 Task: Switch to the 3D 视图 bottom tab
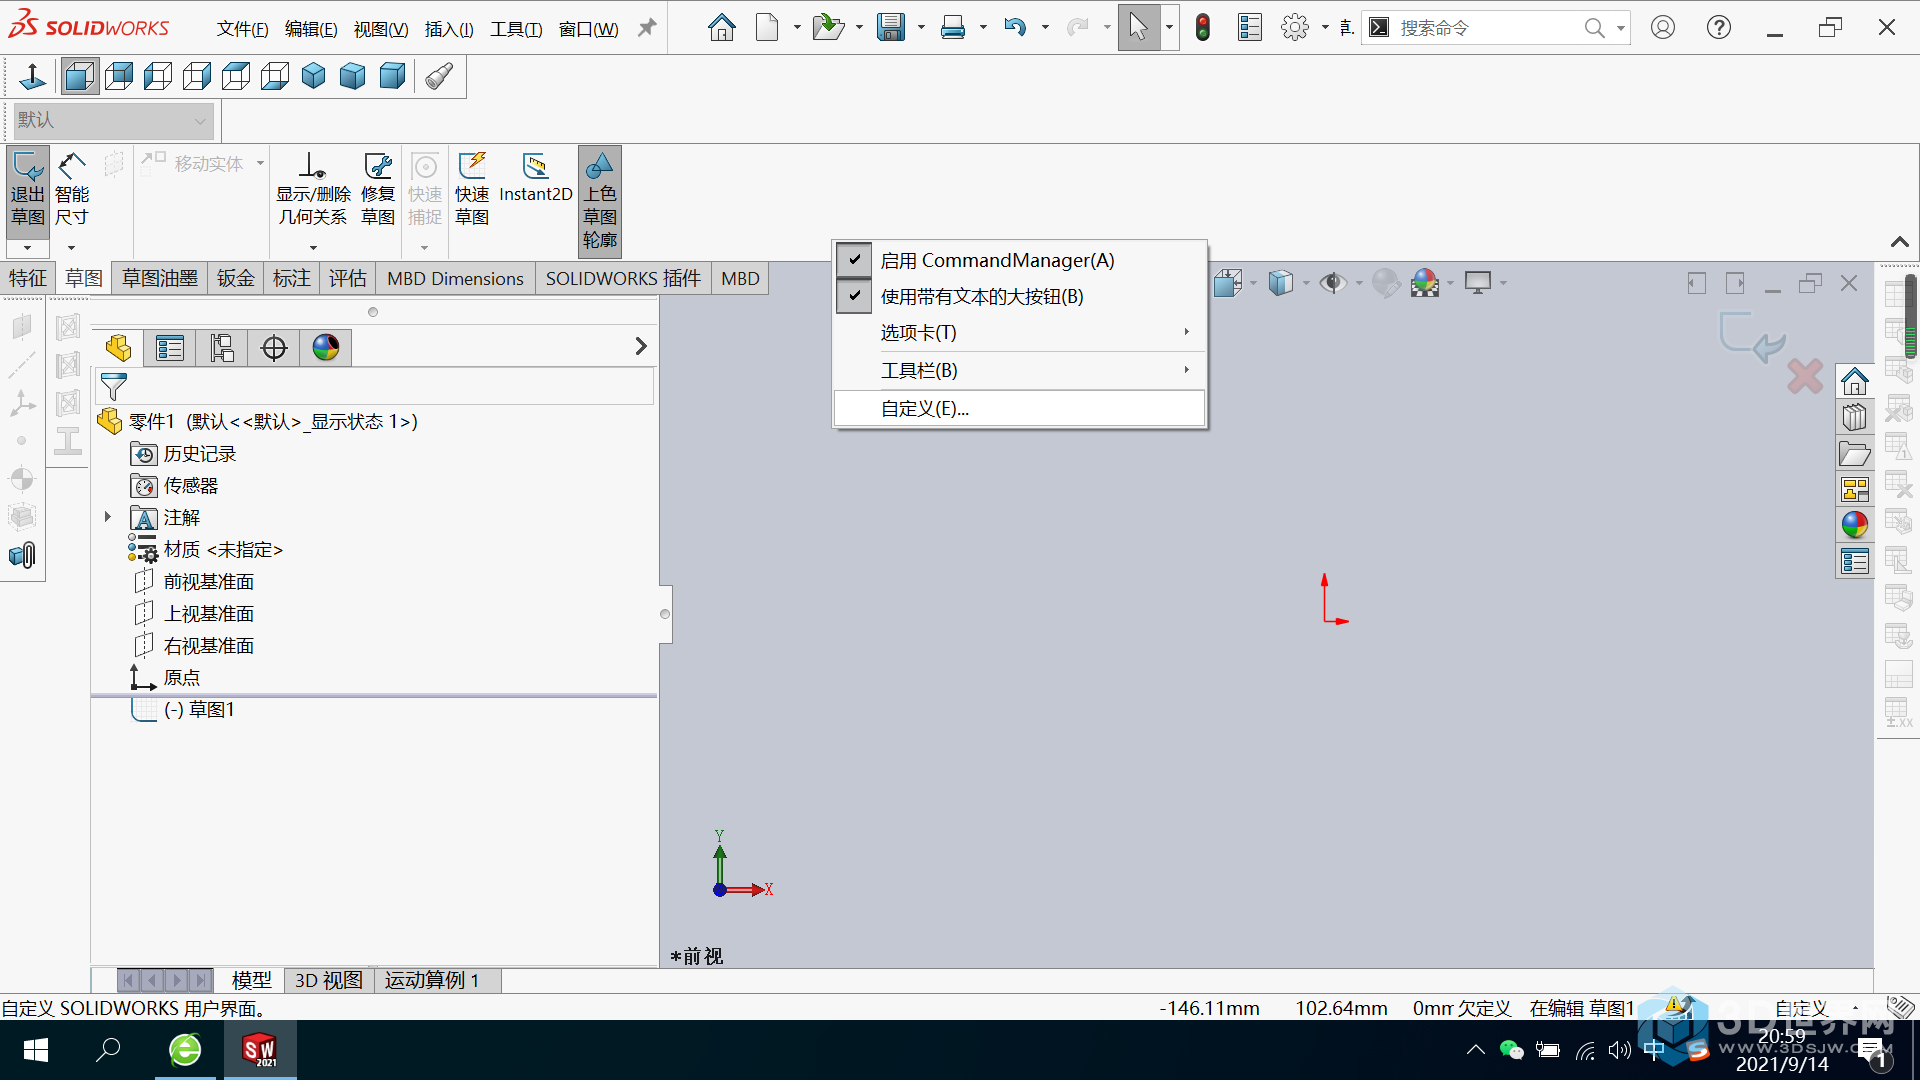click(328, 980)
